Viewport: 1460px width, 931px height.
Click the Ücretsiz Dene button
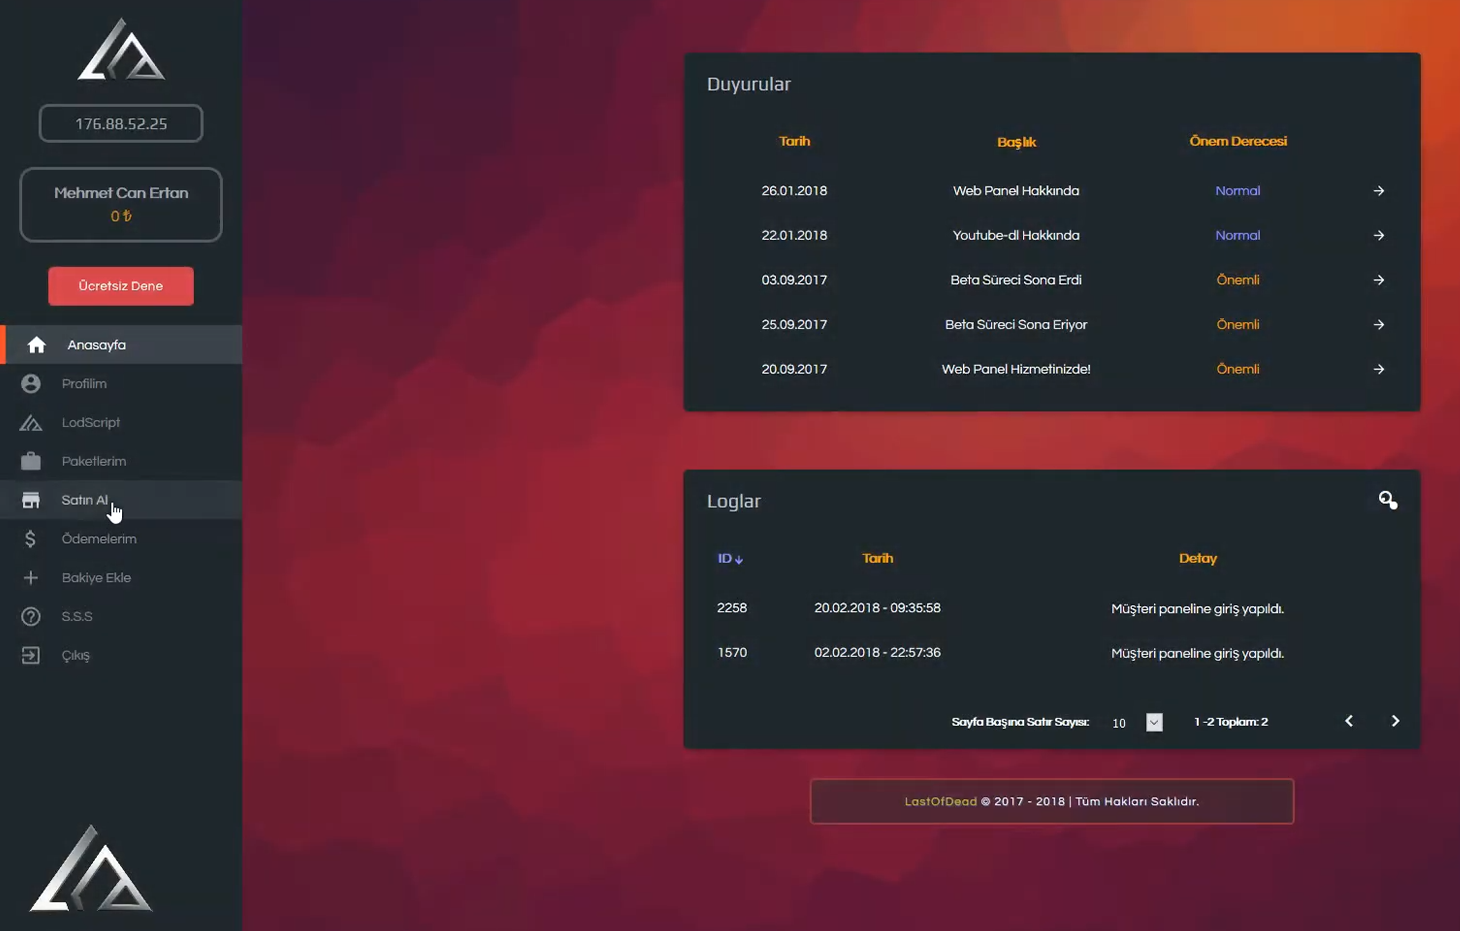(121, 286)
